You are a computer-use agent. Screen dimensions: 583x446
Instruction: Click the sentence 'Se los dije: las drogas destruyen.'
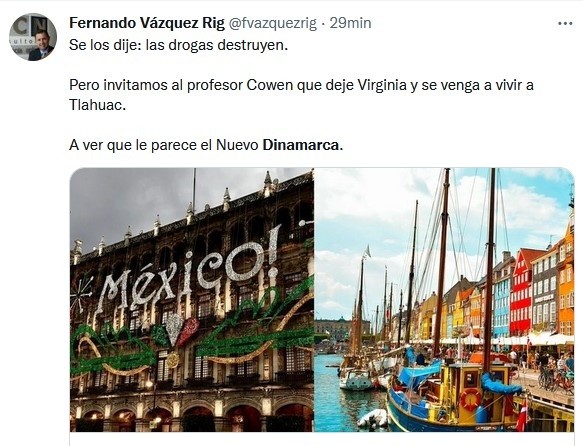coord(178,45)
